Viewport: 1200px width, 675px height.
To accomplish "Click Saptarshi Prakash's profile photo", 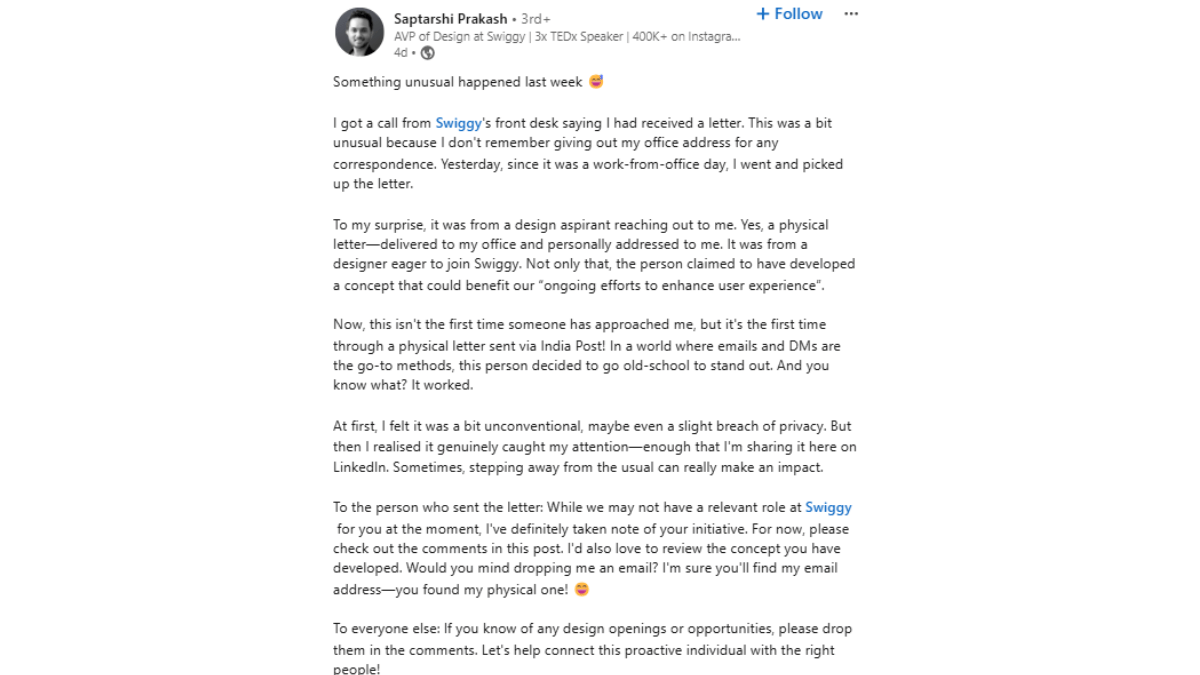I will 359,32.
